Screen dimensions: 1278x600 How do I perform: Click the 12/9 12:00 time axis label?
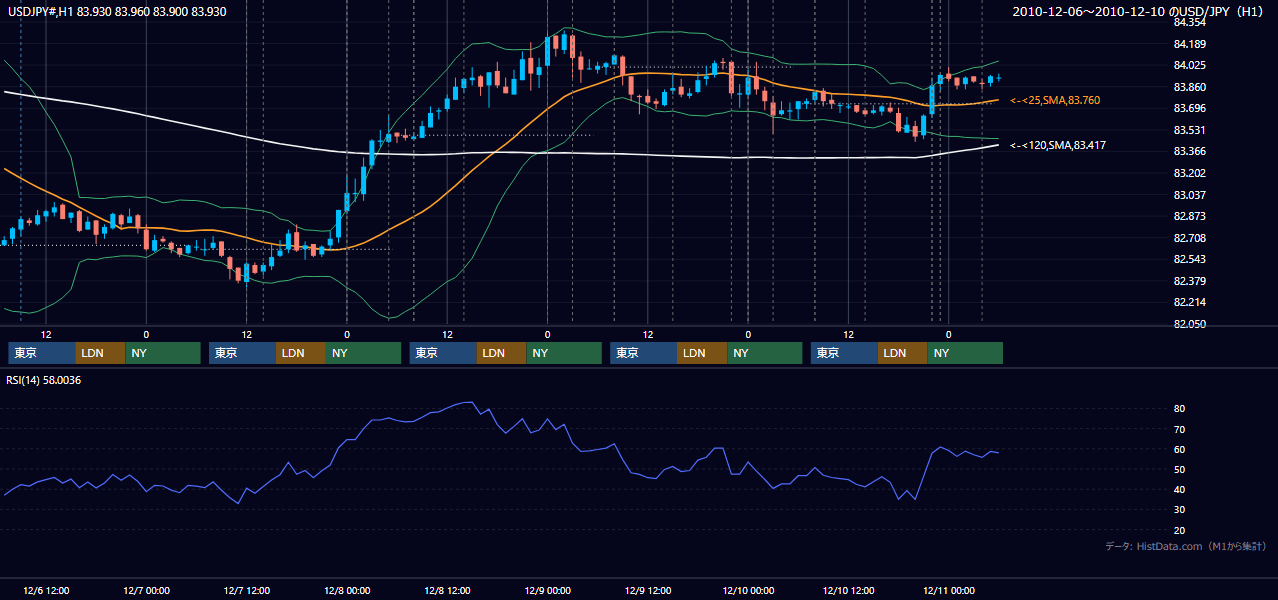648,590
